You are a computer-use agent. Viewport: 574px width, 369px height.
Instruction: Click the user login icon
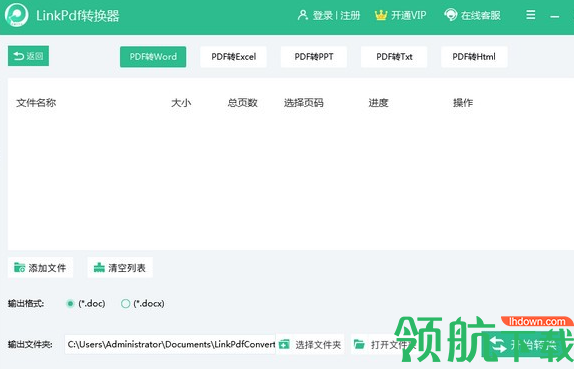303,15
